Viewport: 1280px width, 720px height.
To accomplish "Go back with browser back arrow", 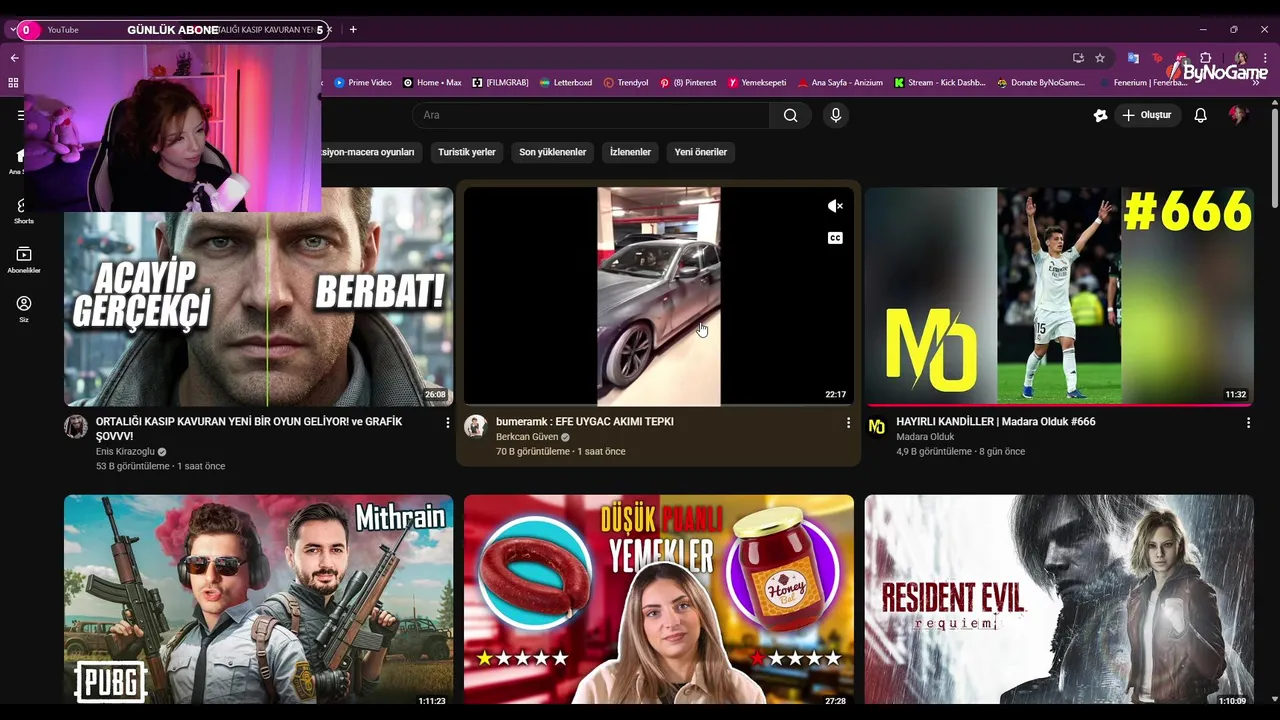I will (x=14, y=58).
